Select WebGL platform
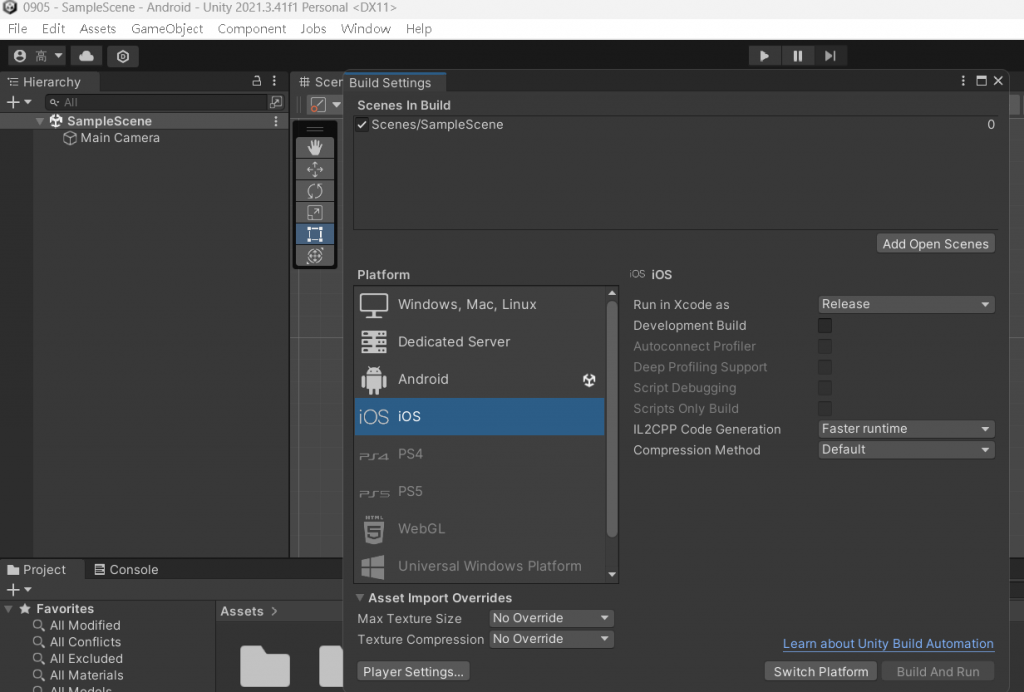The height and width of the screenshot is (692, 1024). (479, 529)
